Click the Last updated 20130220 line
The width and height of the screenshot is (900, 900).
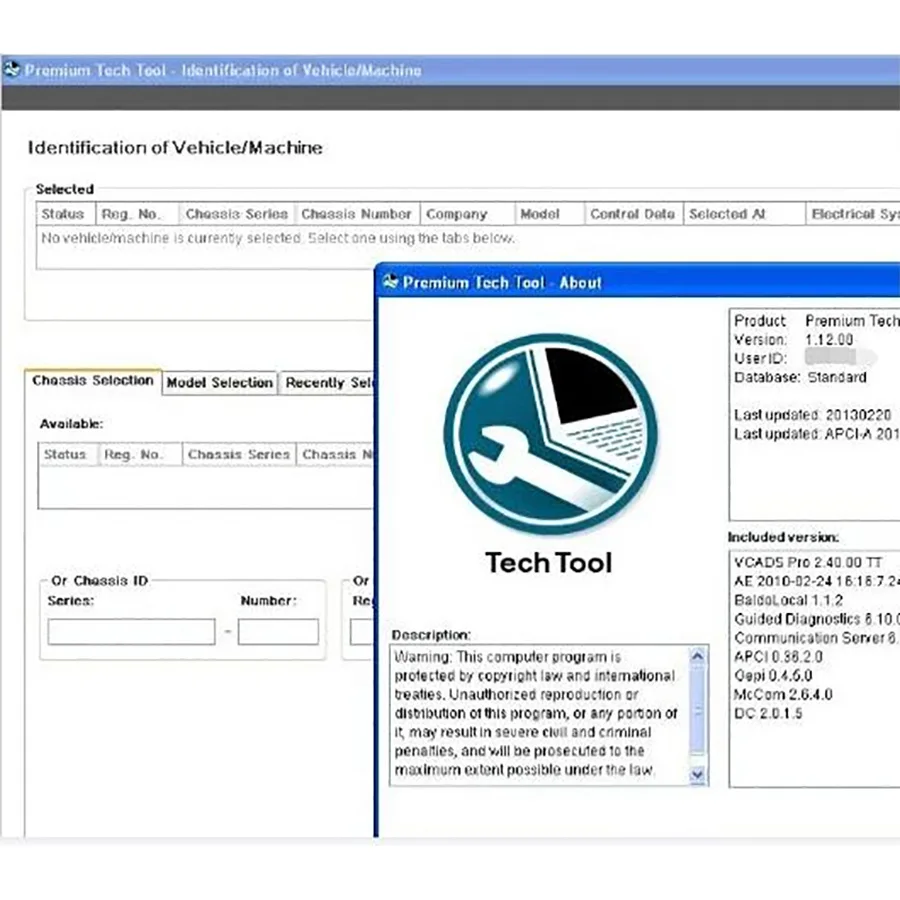pos(812,415)
